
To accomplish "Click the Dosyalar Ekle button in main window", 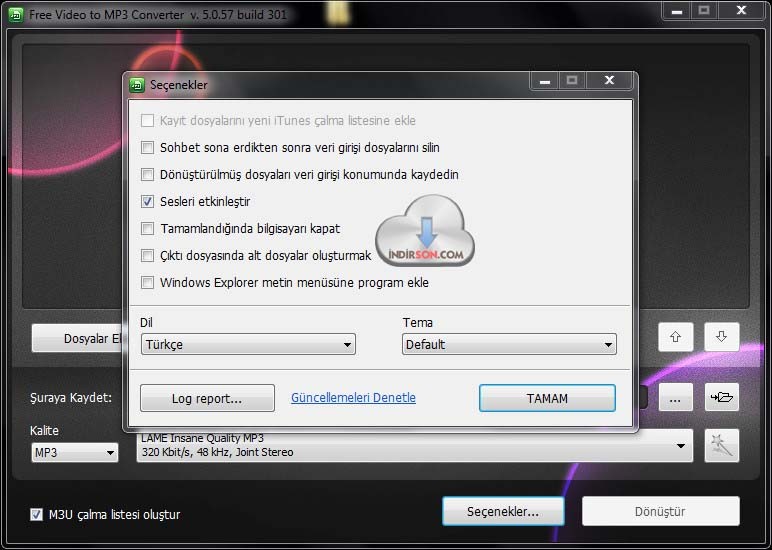I will pos(78,338).
